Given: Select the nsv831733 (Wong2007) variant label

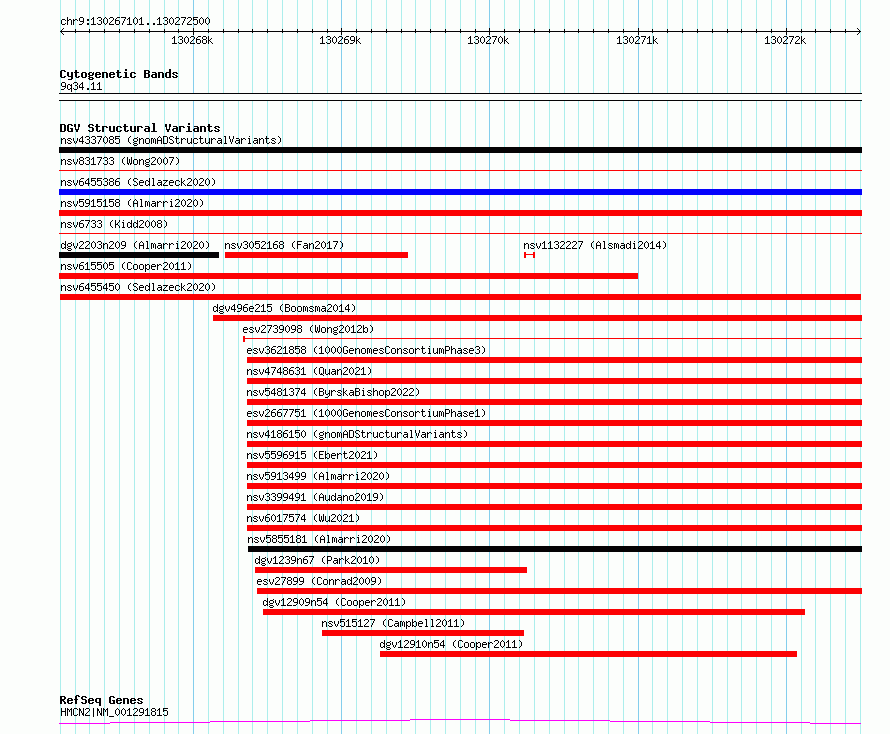Looking at the screenshot, I should pos(120,161).
